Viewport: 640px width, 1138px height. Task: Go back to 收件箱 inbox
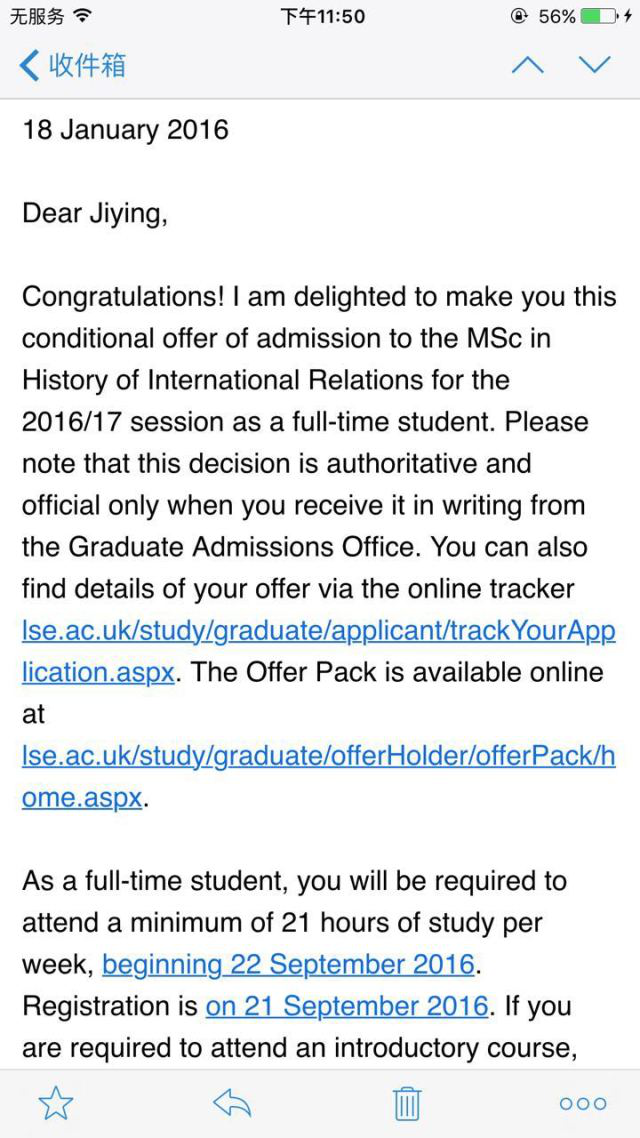tap(72, 66)
